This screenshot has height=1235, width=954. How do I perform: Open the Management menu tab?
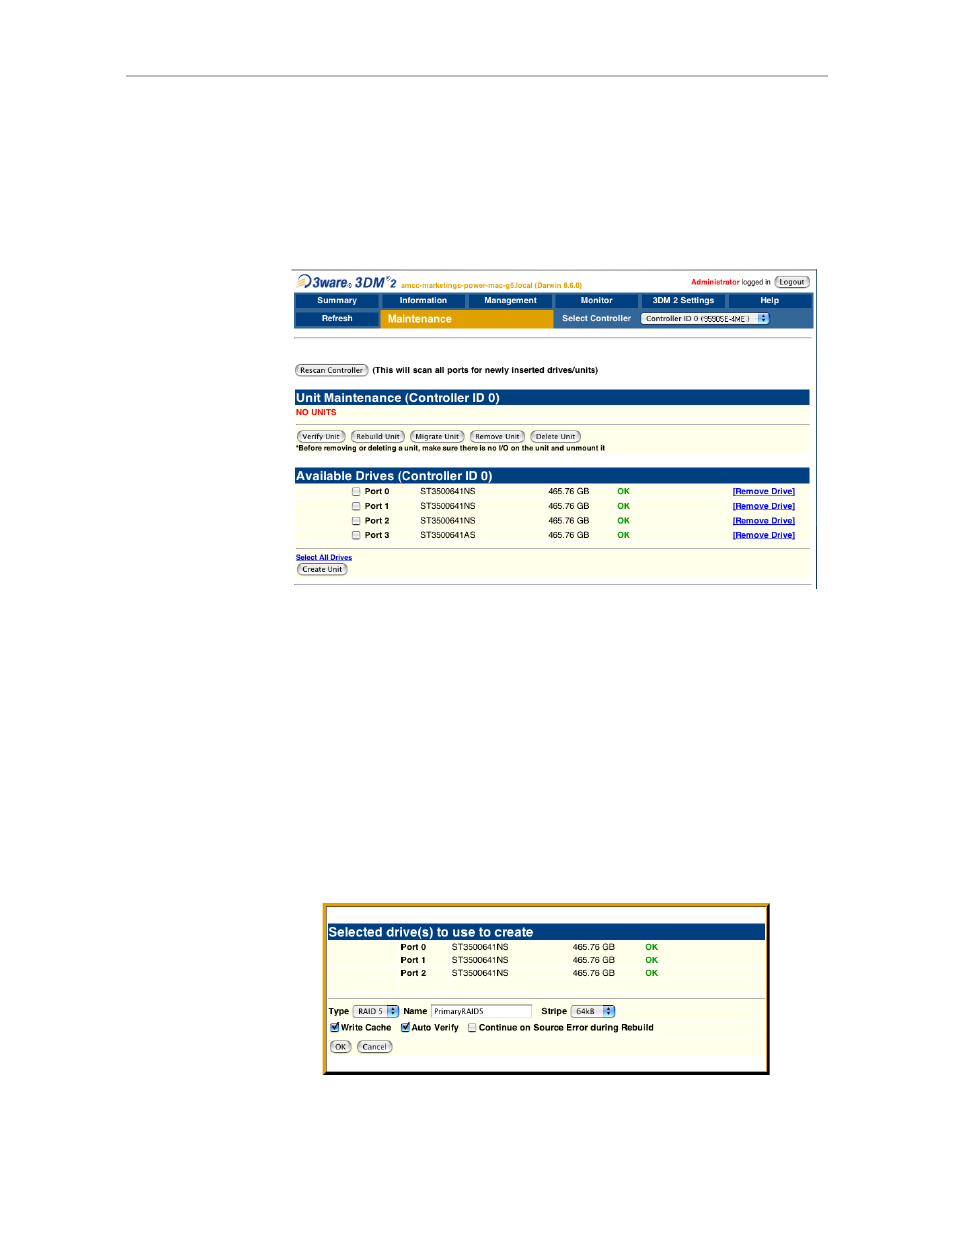510,300
